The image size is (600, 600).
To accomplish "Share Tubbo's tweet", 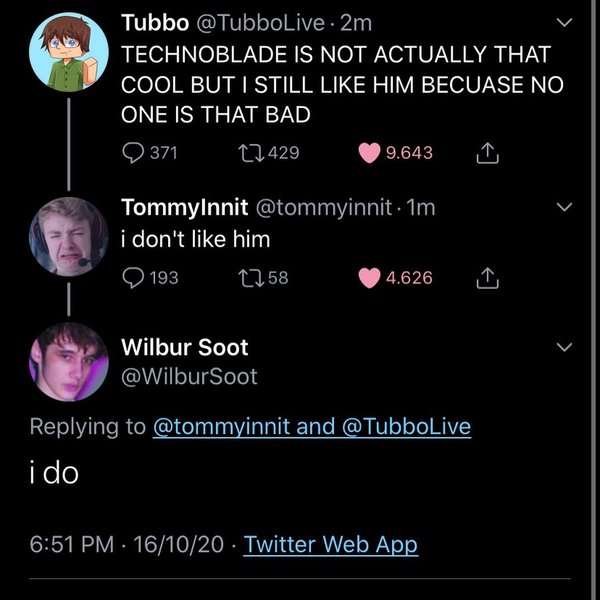I will tap(487, 153).
